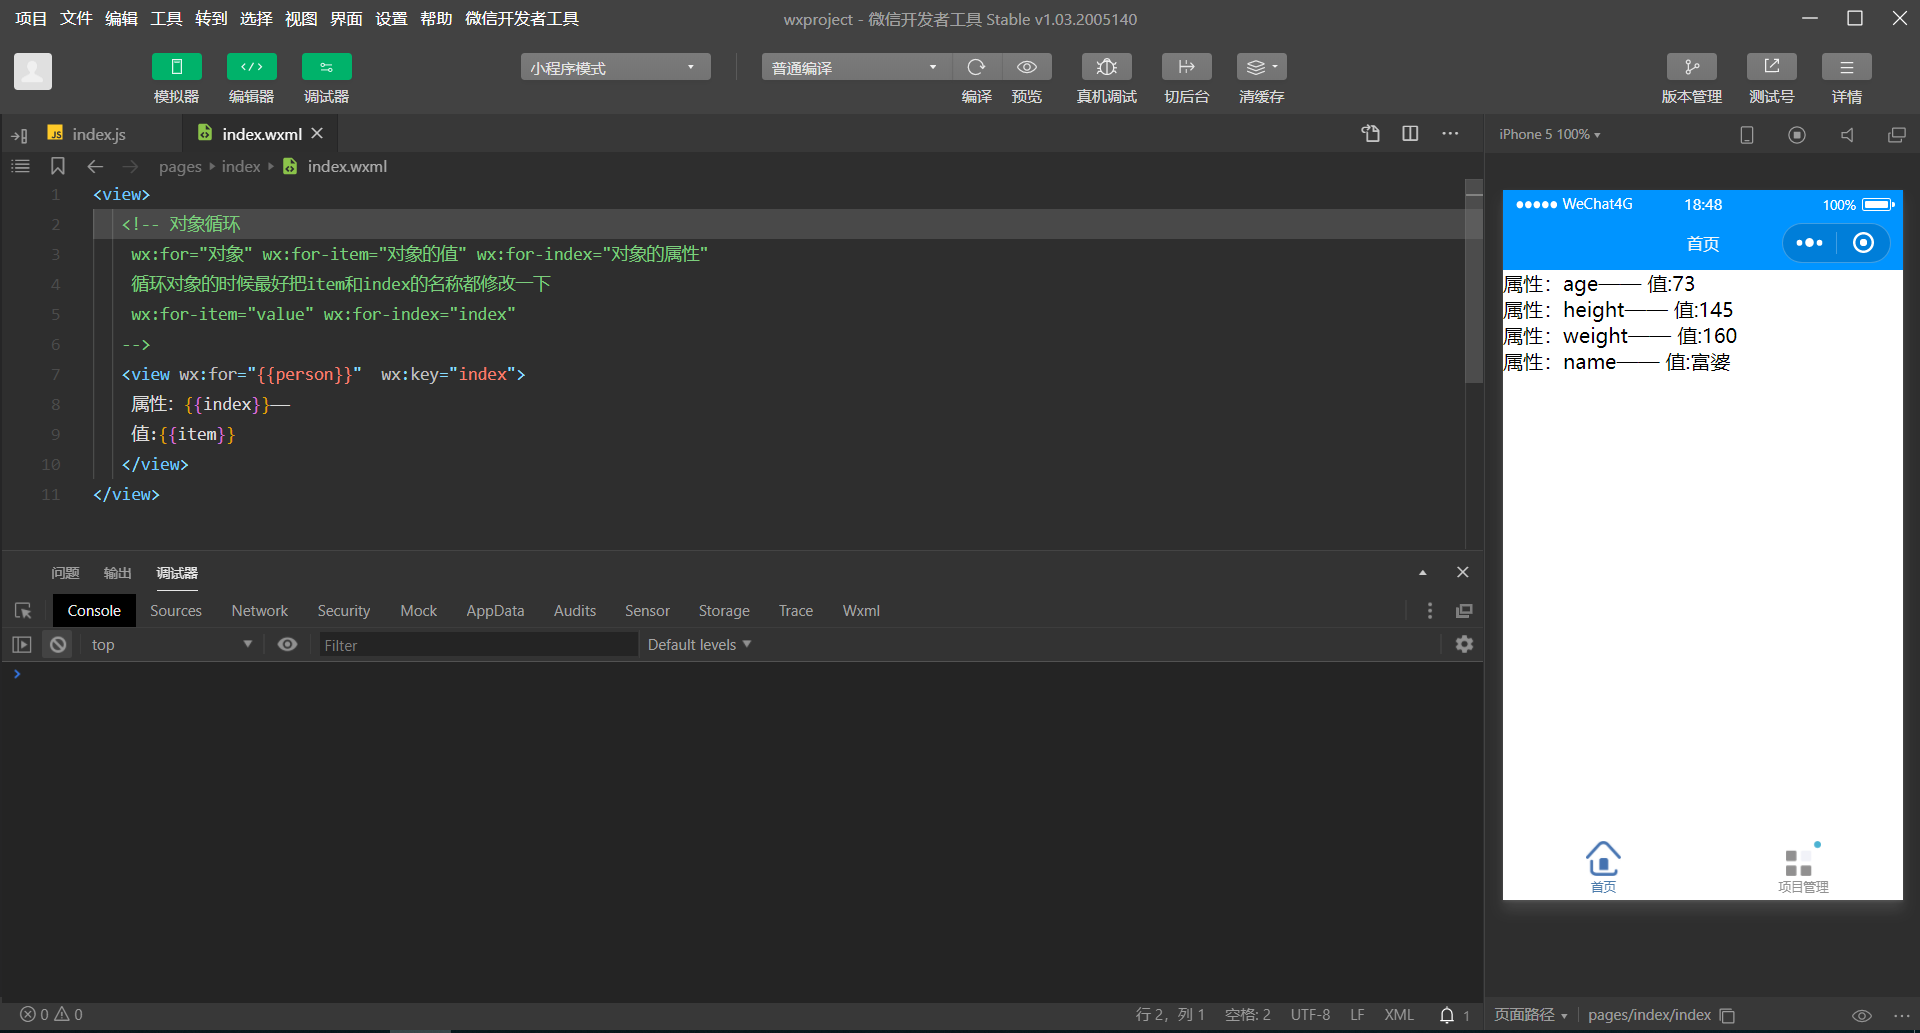Open the Sources devtools tab
Screen dimensions: 1920x1033
pyautogui.click(x=176, y=611)
